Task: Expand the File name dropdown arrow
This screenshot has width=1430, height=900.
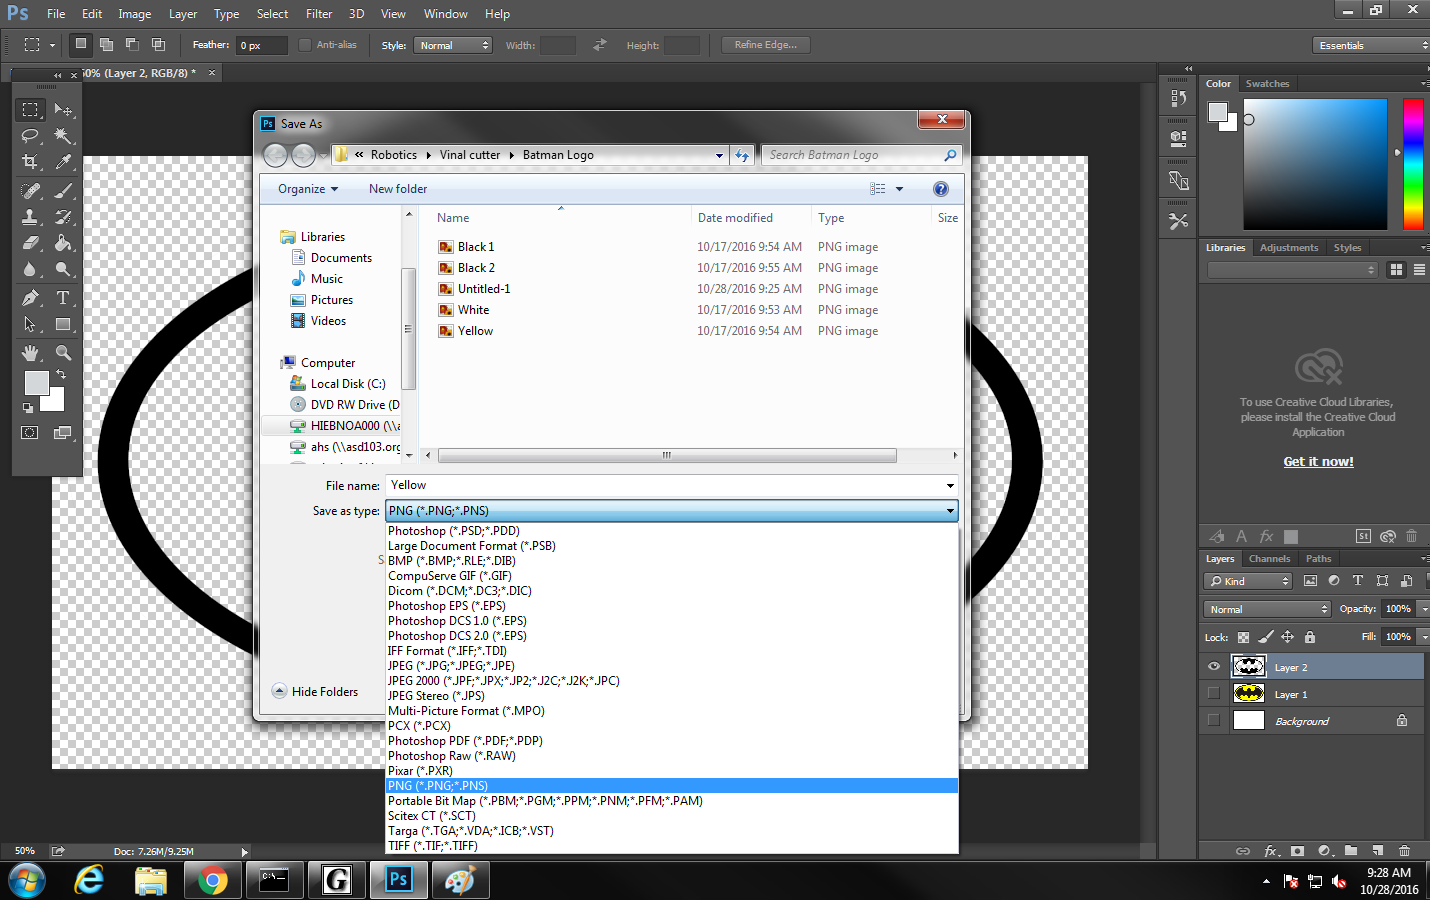Action: click(950, 486)
